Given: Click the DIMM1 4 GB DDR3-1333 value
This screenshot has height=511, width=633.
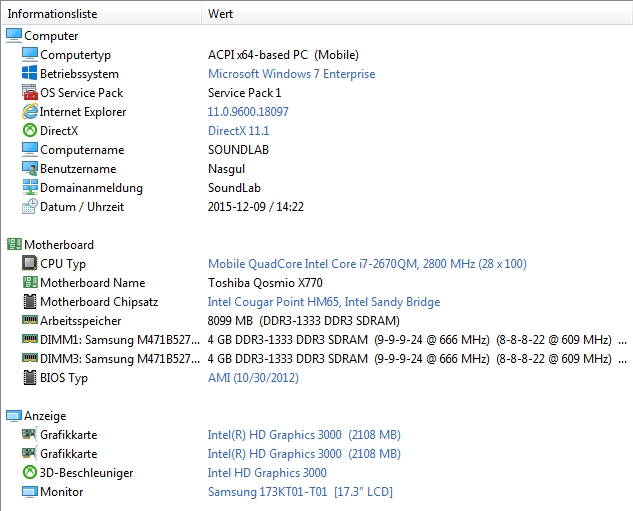Looking at the screenshot, I should (x=417, y=340).
